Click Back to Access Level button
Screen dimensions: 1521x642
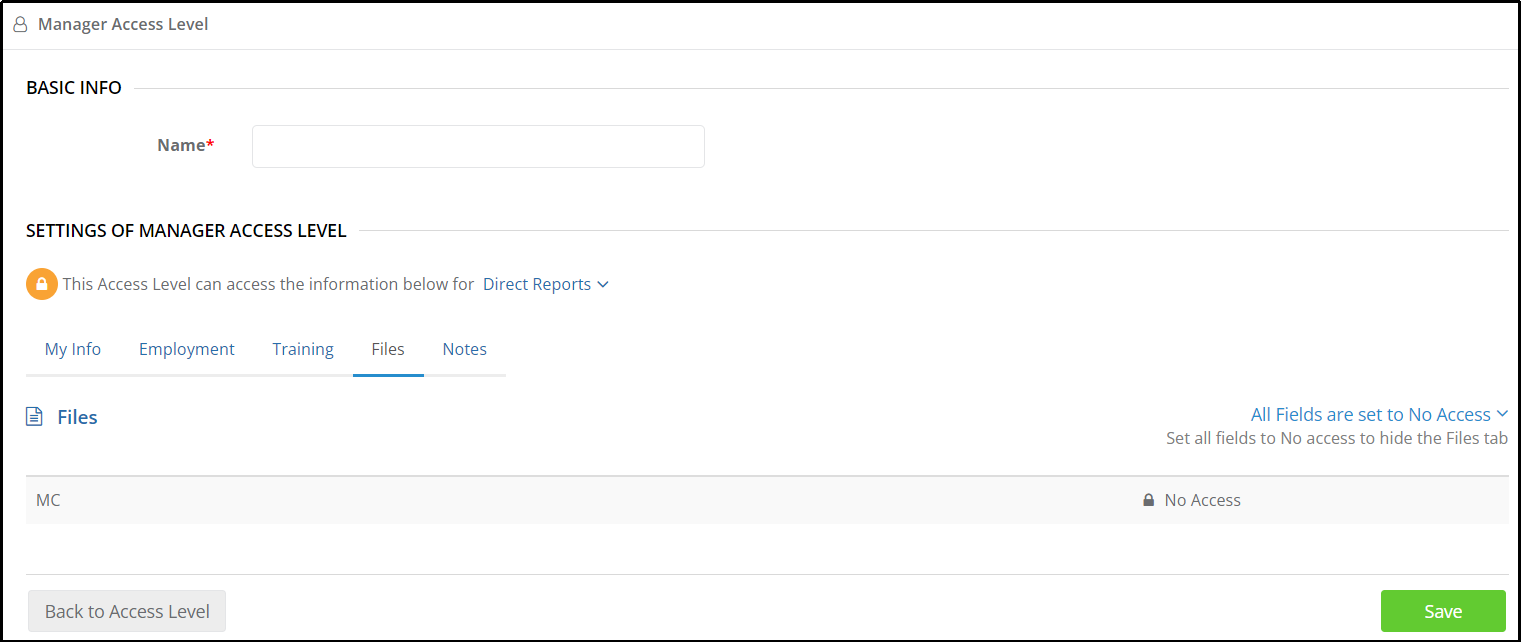(127, 611)
